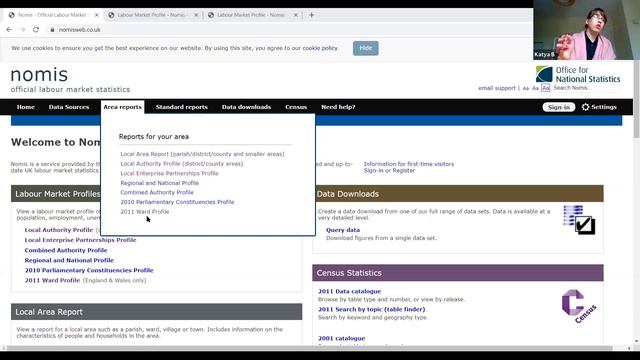Open the Data downloads menu
640x360 pixels.
[247, 107]
